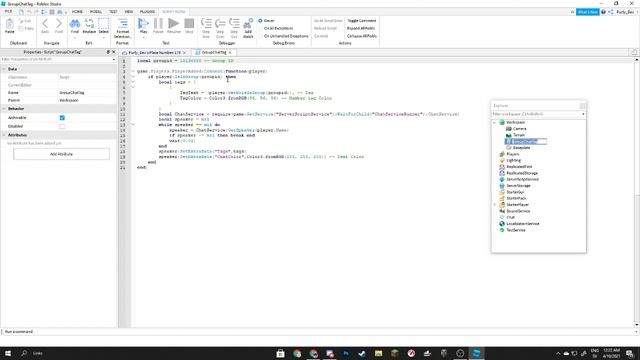Image resolution: width=640 pixels, height=360 pixels.
Task: Expand the StarterPlayer tree node
Action: 494,204
